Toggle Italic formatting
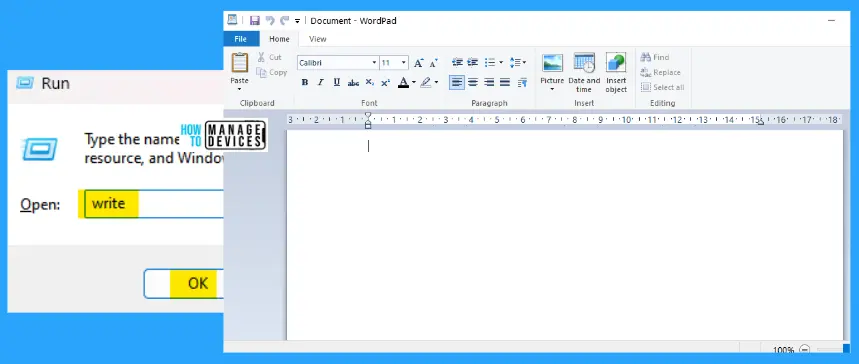The height and width of the screenshot is (364, 859). coord(320,83)
